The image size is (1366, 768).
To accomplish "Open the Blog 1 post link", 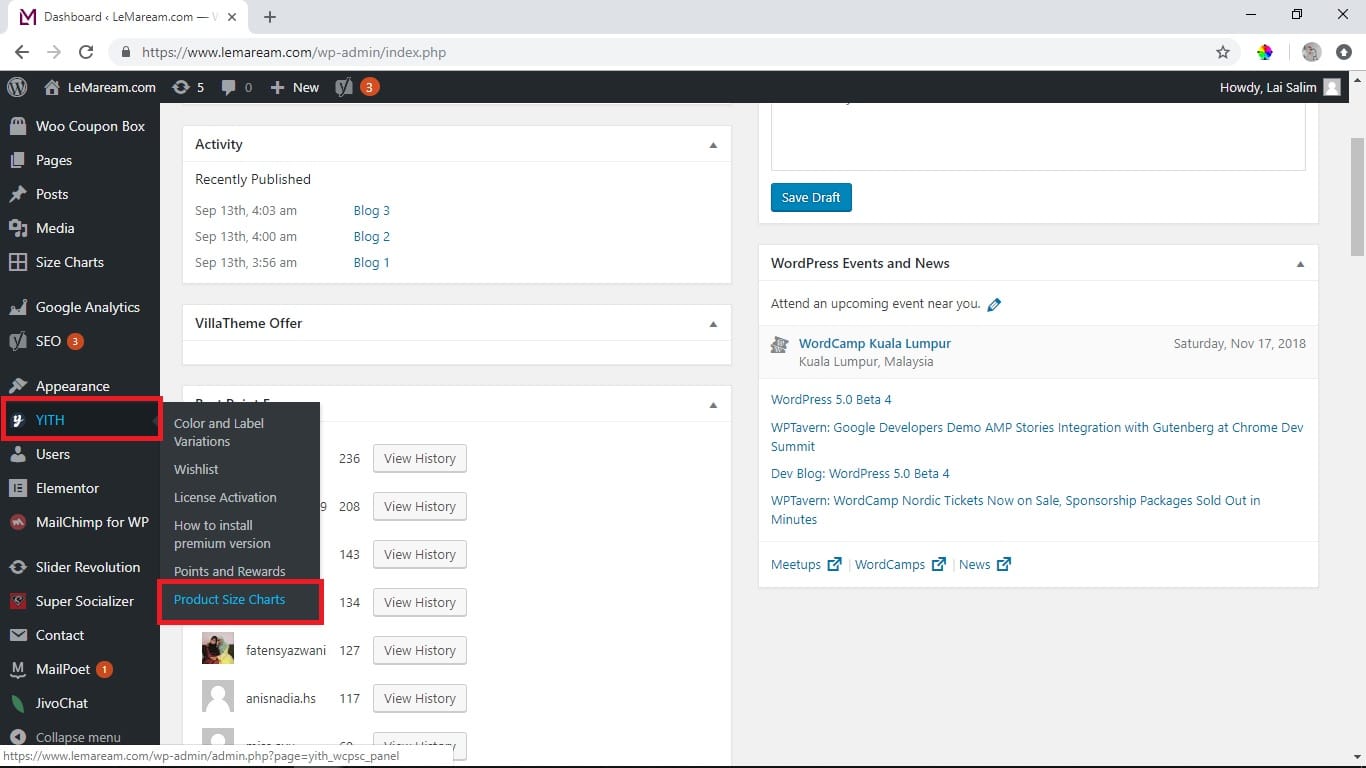I will [372, 262].
